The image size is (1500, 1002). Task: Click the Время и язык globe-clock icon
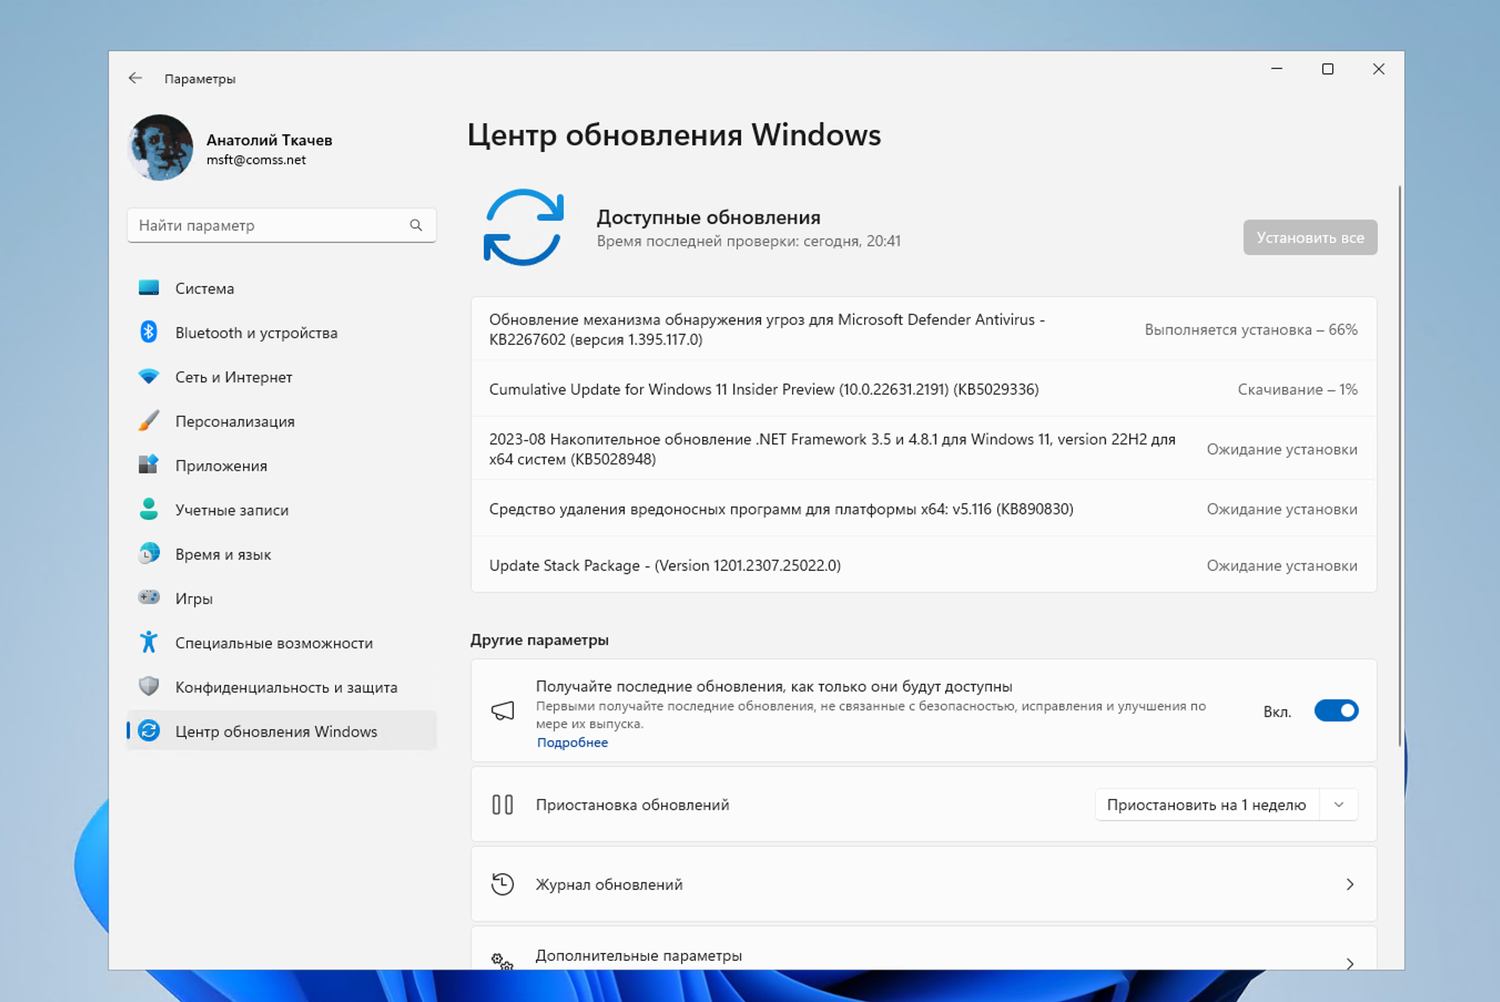(x=149, y=554)
